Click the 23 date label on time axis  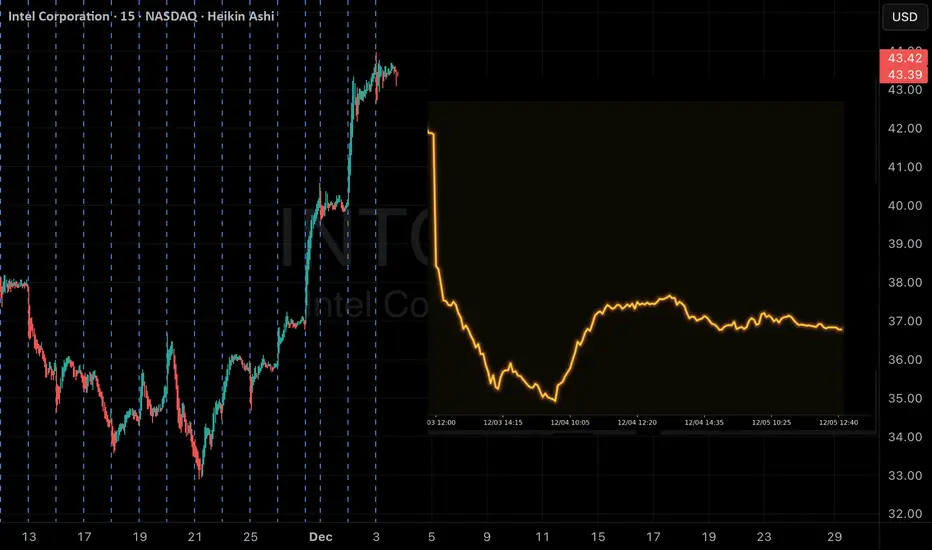pyautogui.click(x=764, y=537)
